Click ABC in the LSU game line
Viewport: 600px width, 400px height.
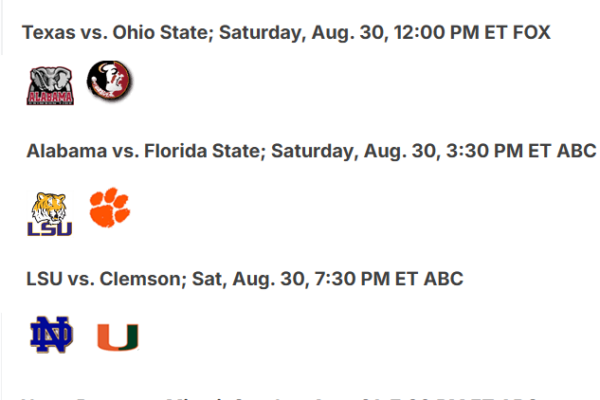(443, 279)
